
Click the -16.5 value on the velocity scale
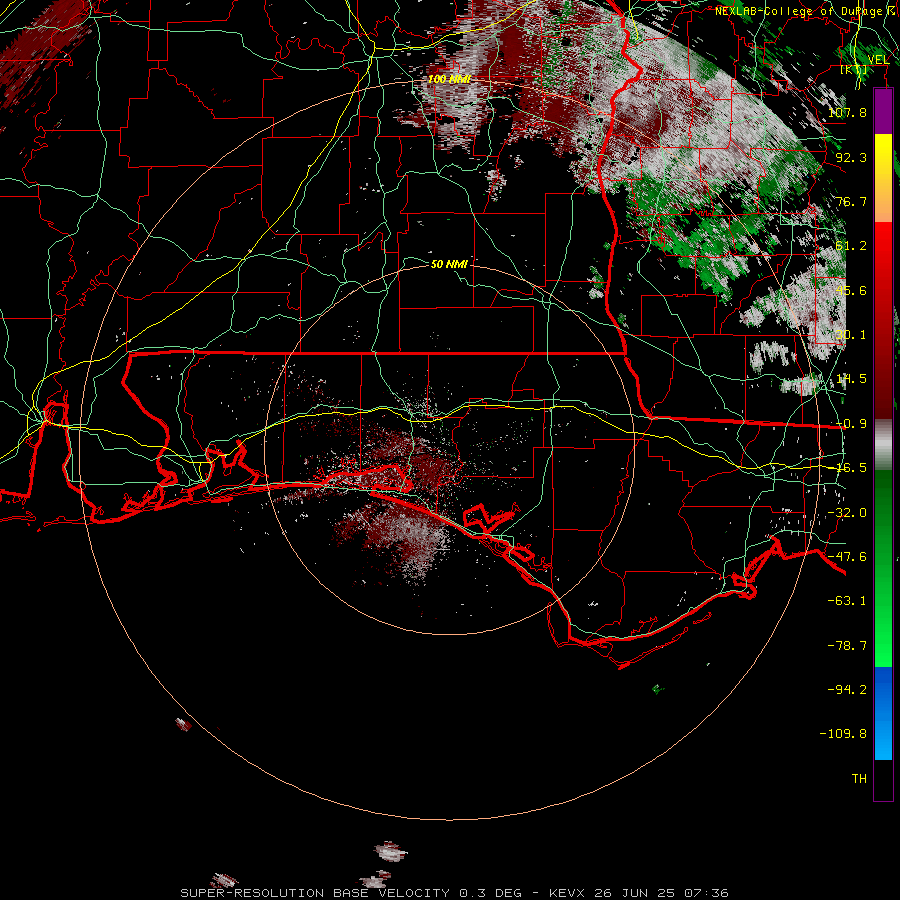(847, 468)
